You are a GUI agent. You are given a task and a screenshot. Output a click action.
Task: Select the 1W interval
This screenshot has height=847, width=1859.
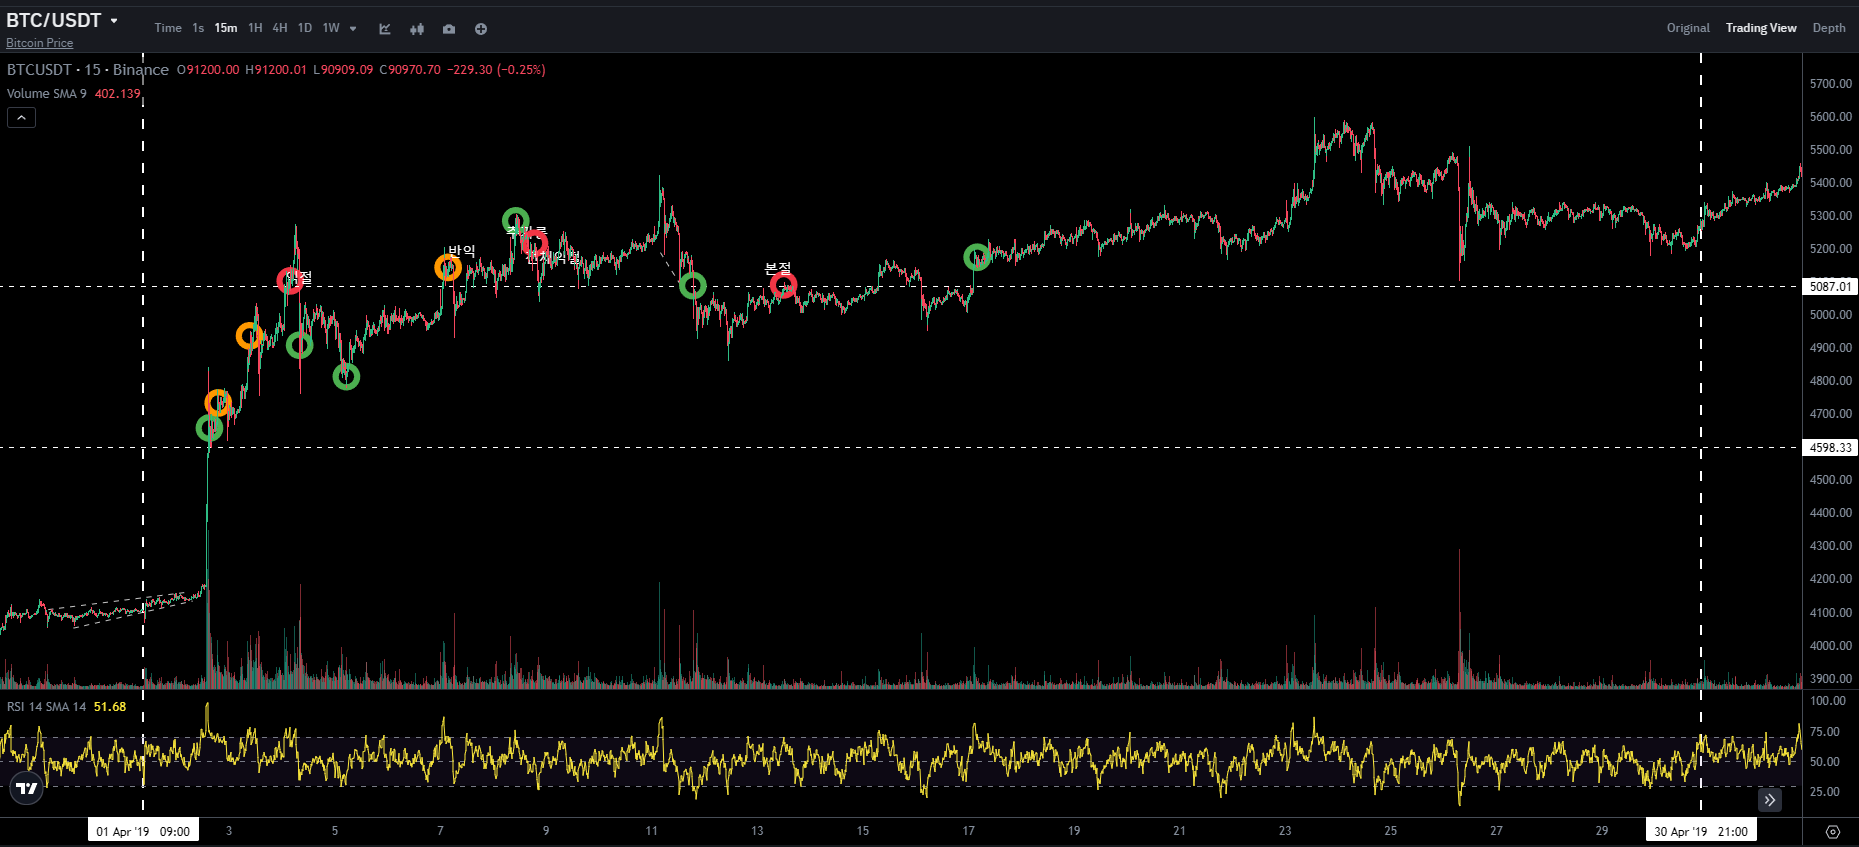[331, 28]
